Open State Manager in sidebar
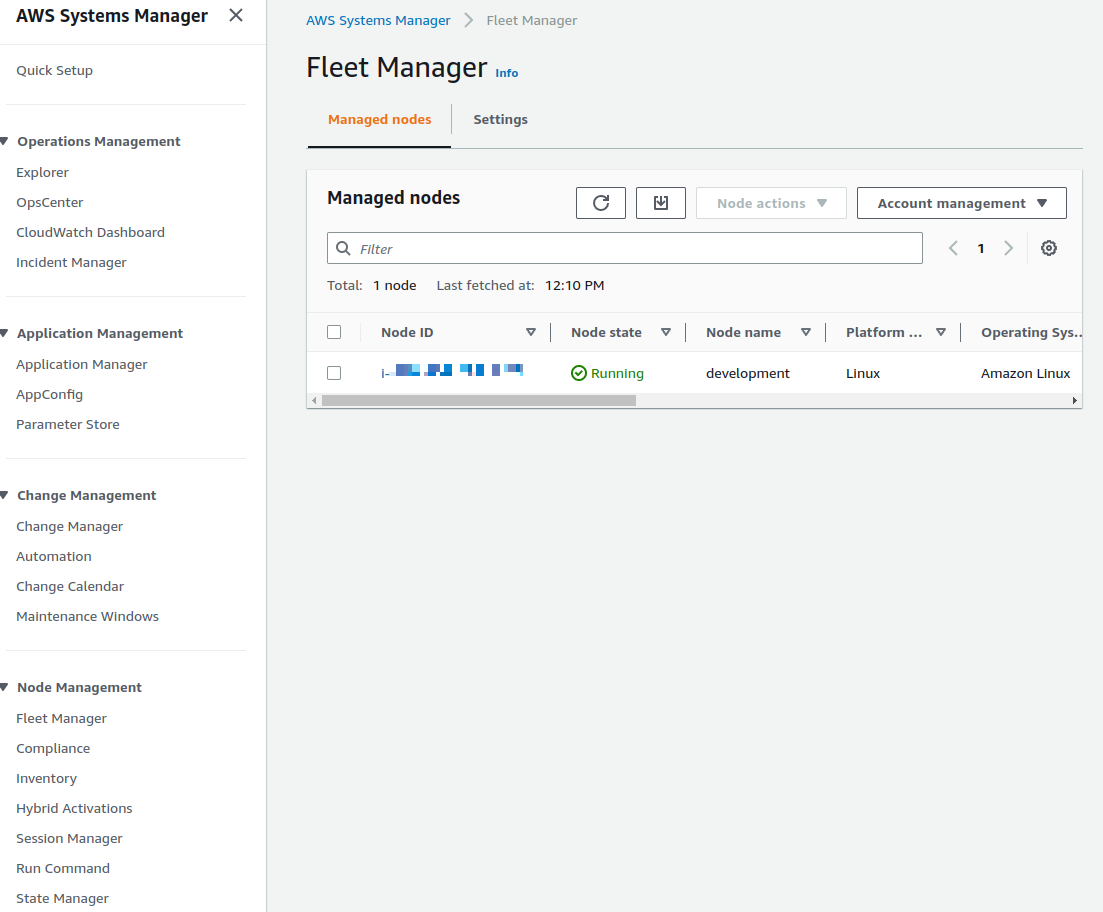This screenshot has height=912, width=1103. (62, 899)
